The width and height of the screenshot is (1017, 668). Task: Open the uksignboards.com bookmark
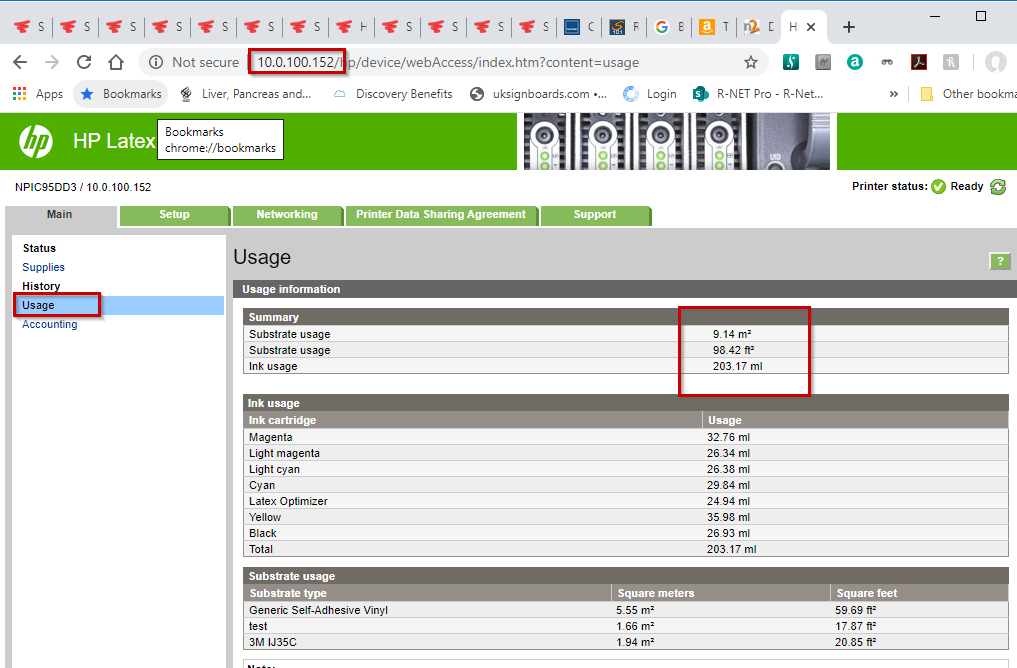(538, 94)
